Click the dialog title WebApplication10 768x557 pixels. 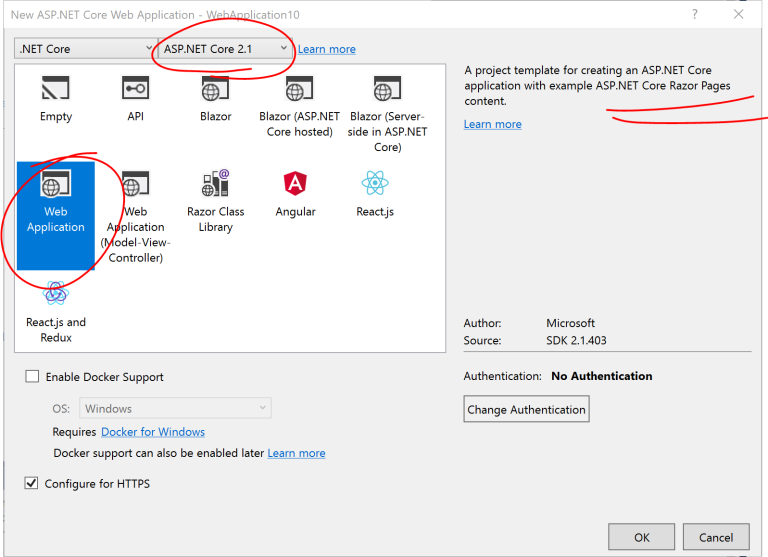(253, 15)
